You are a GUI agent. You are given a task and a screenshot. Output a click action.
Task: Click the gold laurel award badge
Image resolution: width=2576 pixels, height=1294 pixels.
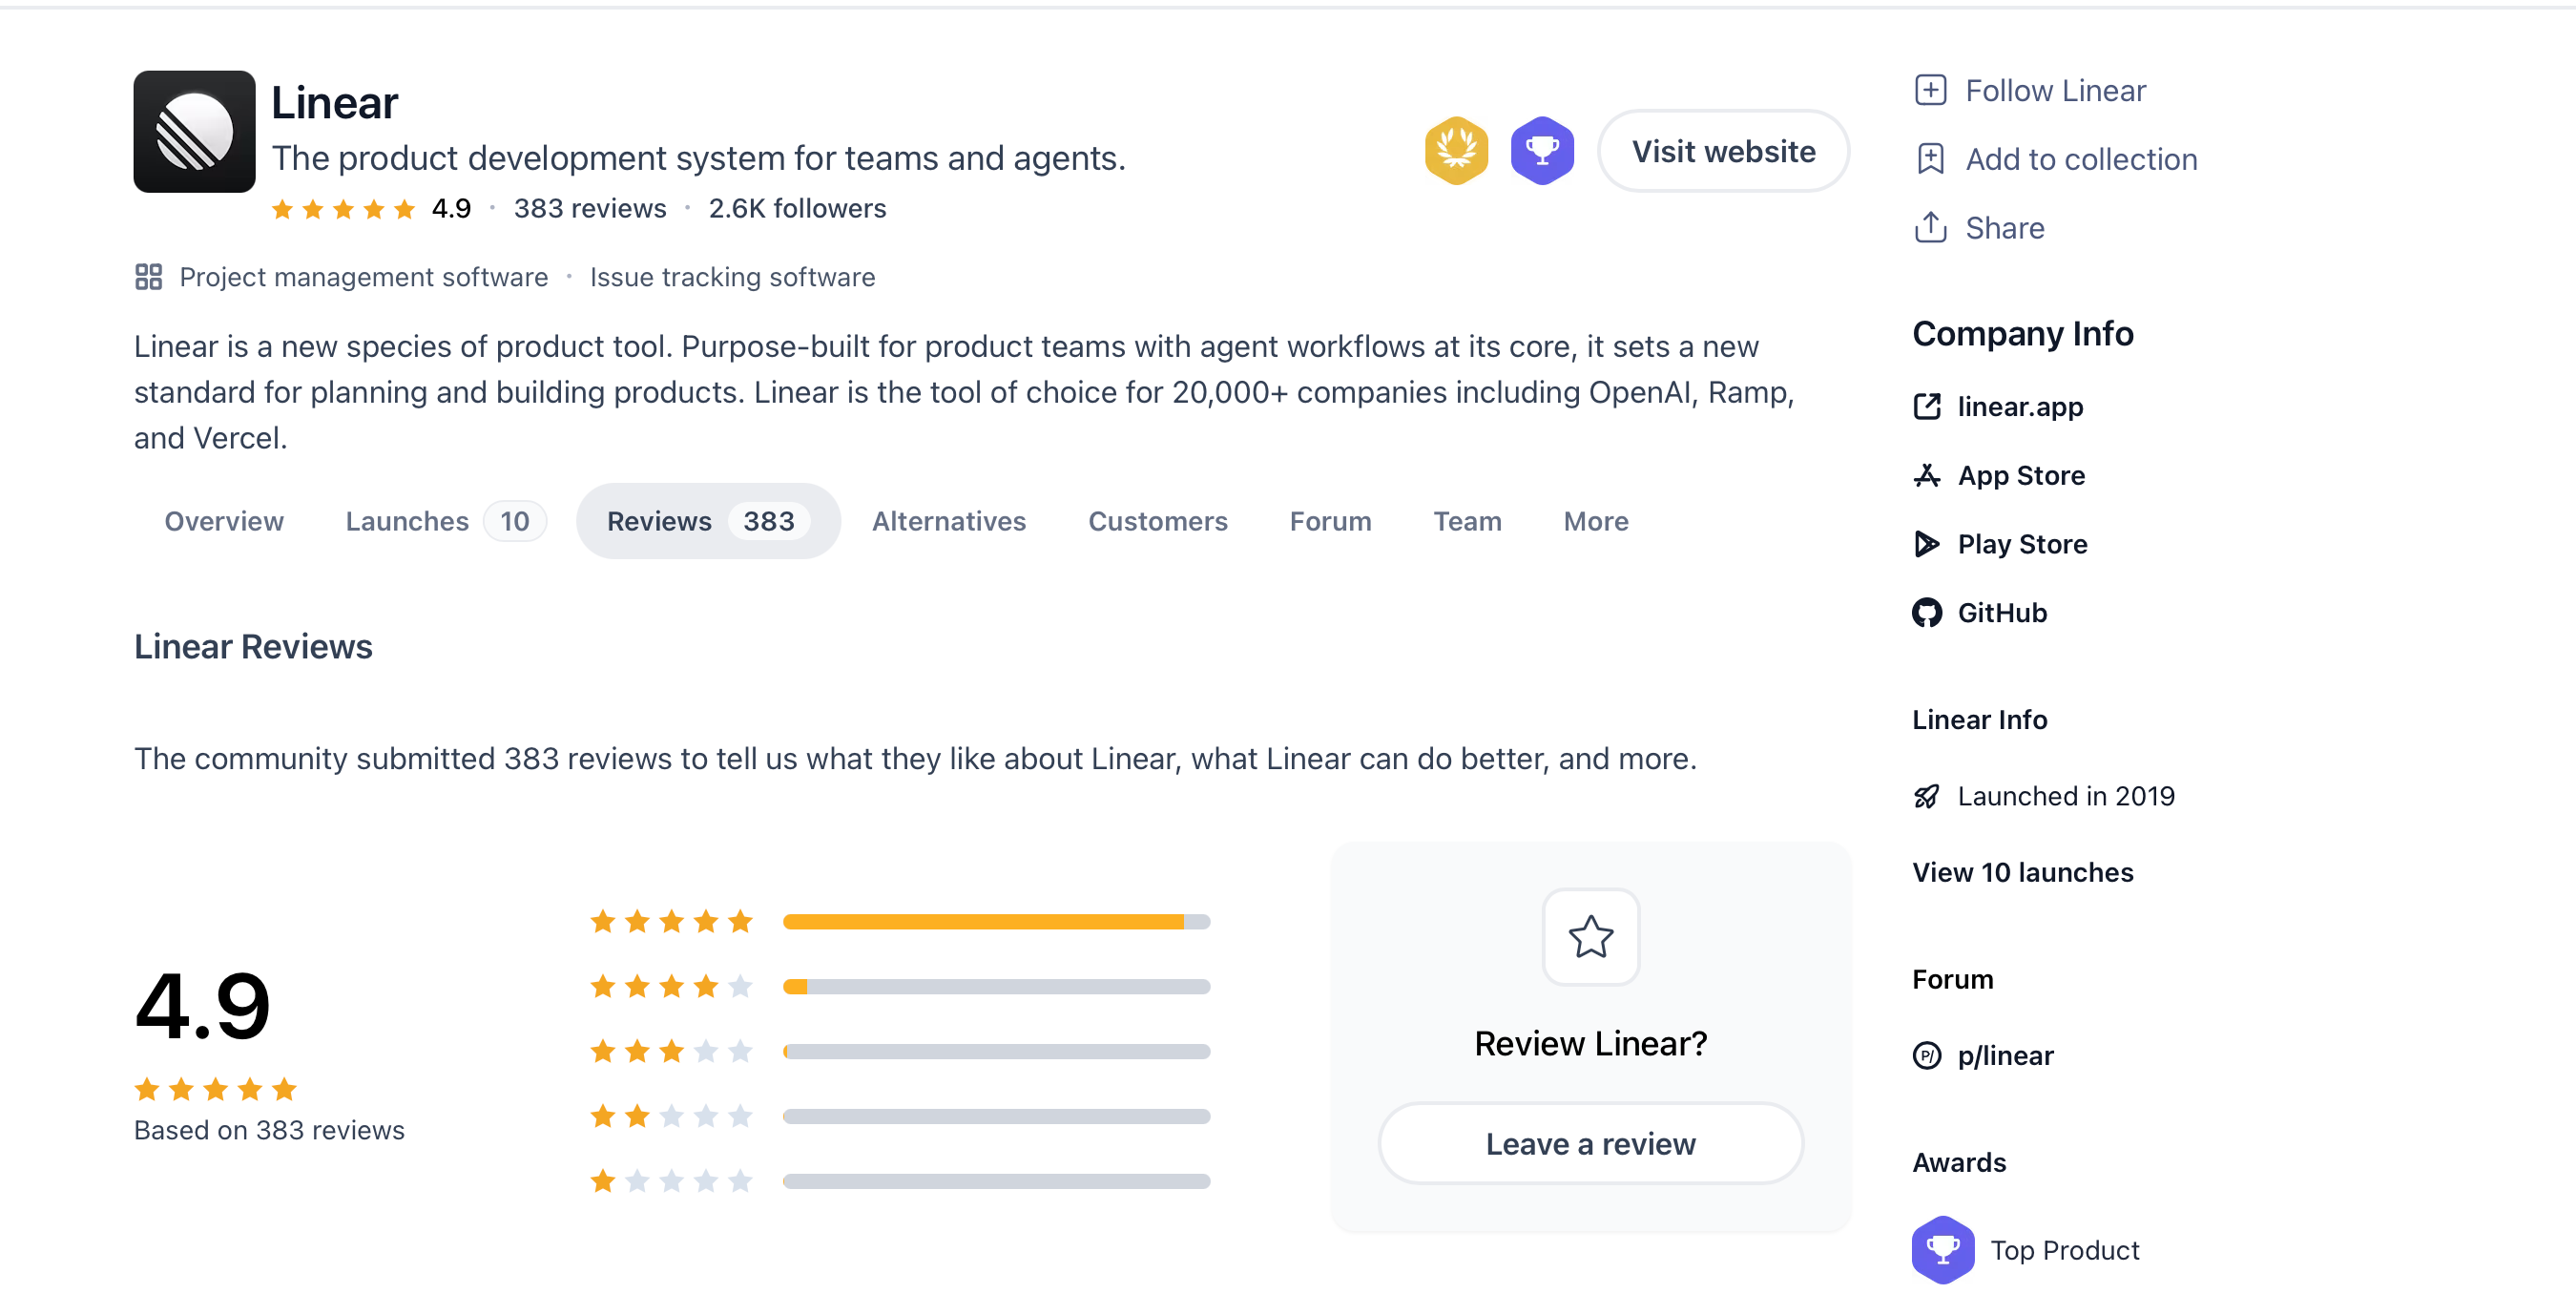[1455, 151]
